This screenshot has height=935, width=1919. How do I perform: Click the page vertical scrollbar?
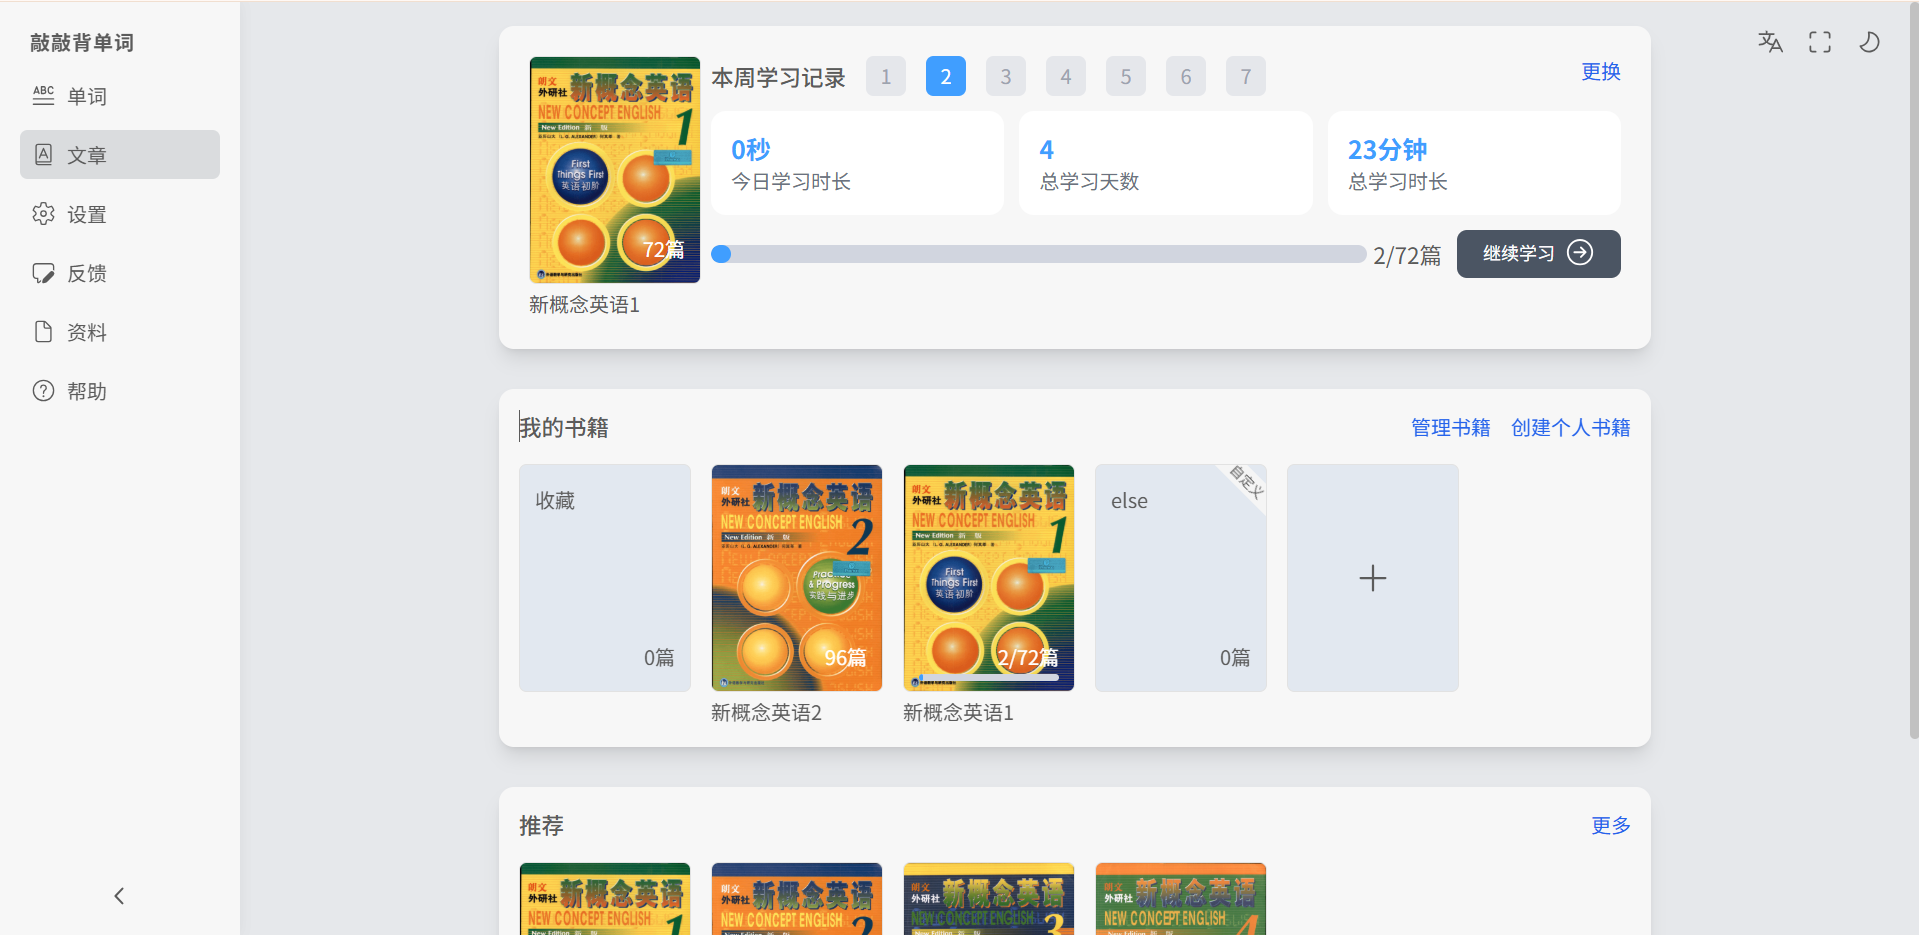coord(1914,370)
